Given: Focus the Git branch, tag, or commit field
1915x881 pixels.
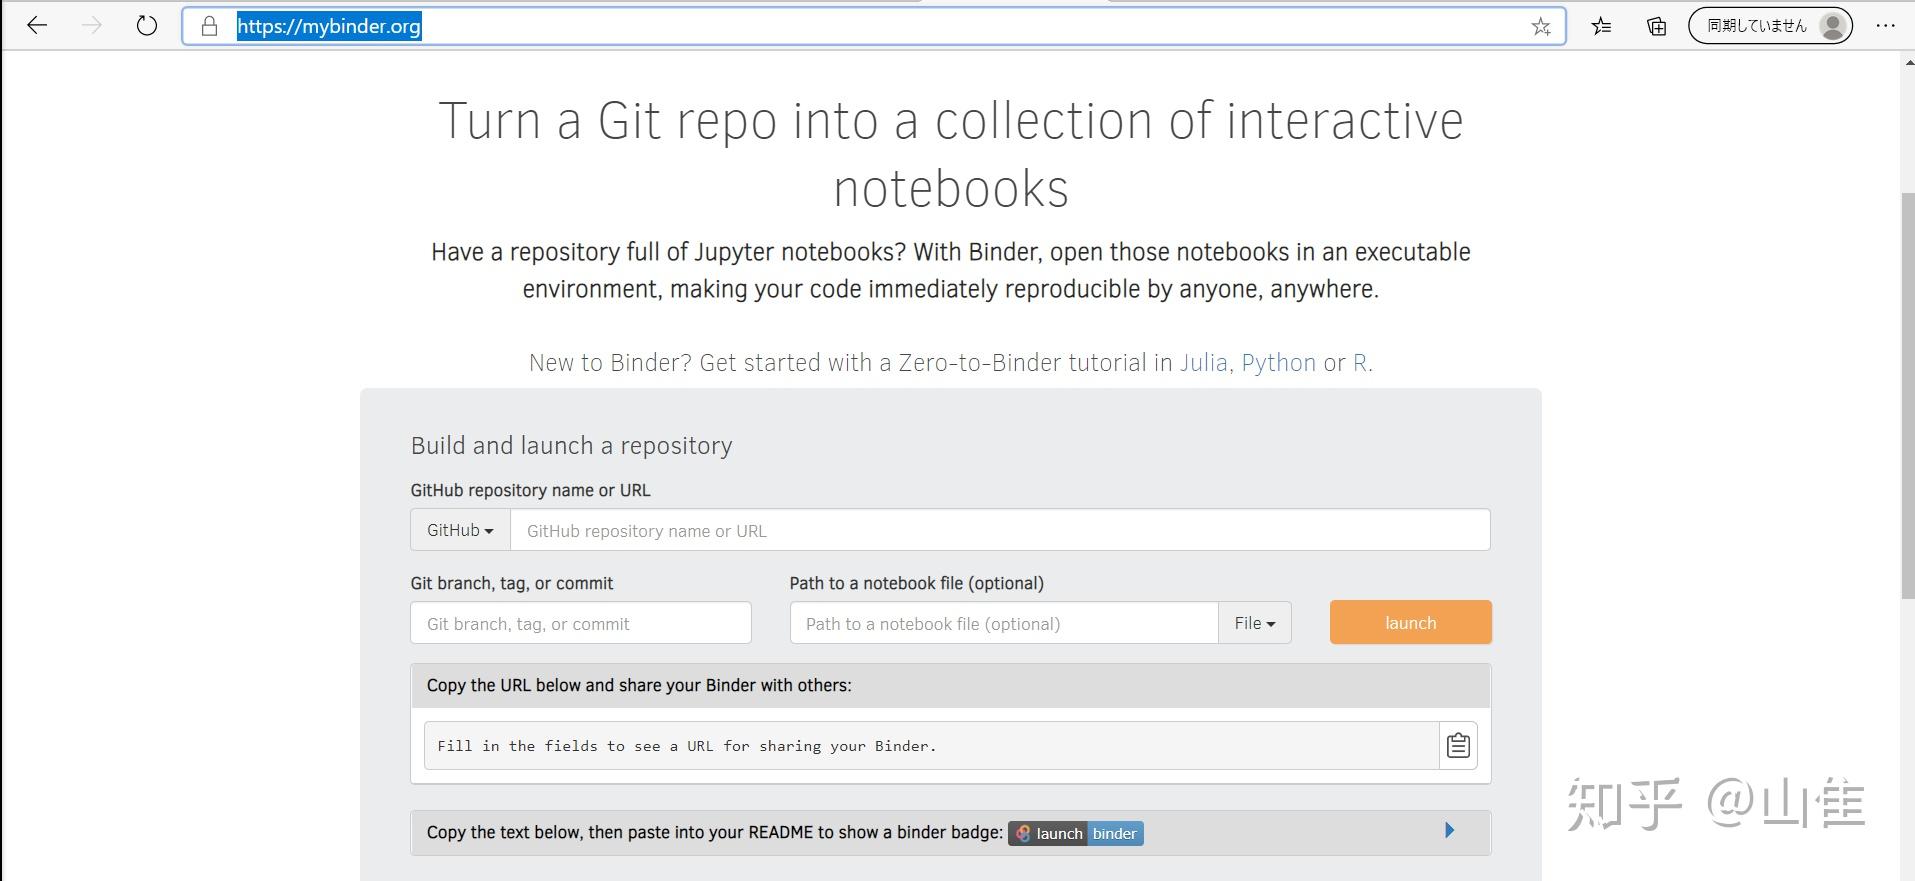Looking at the screenshot, I should click(x=580, y=623).
